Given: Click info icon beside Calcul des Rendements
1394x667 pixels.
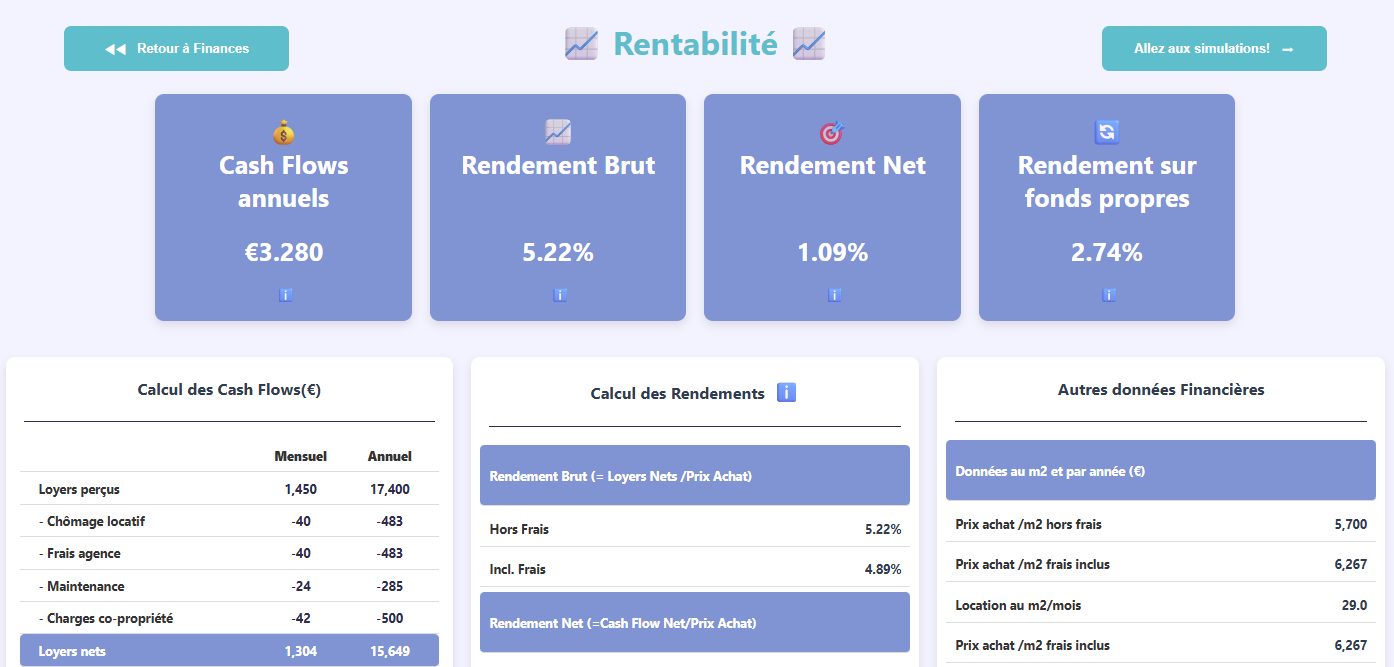Looking at the screenshot, I should tap(786, 393).
